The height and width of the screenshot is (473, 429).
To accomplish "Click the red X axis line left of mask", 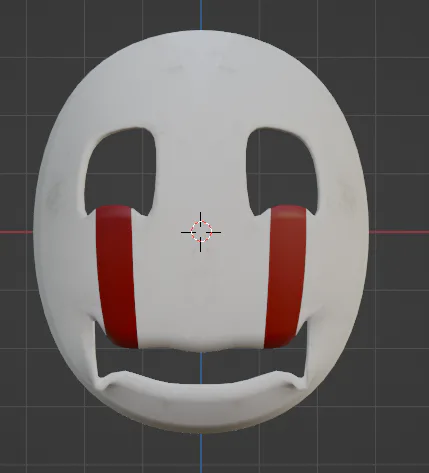I will coord(16,232).
